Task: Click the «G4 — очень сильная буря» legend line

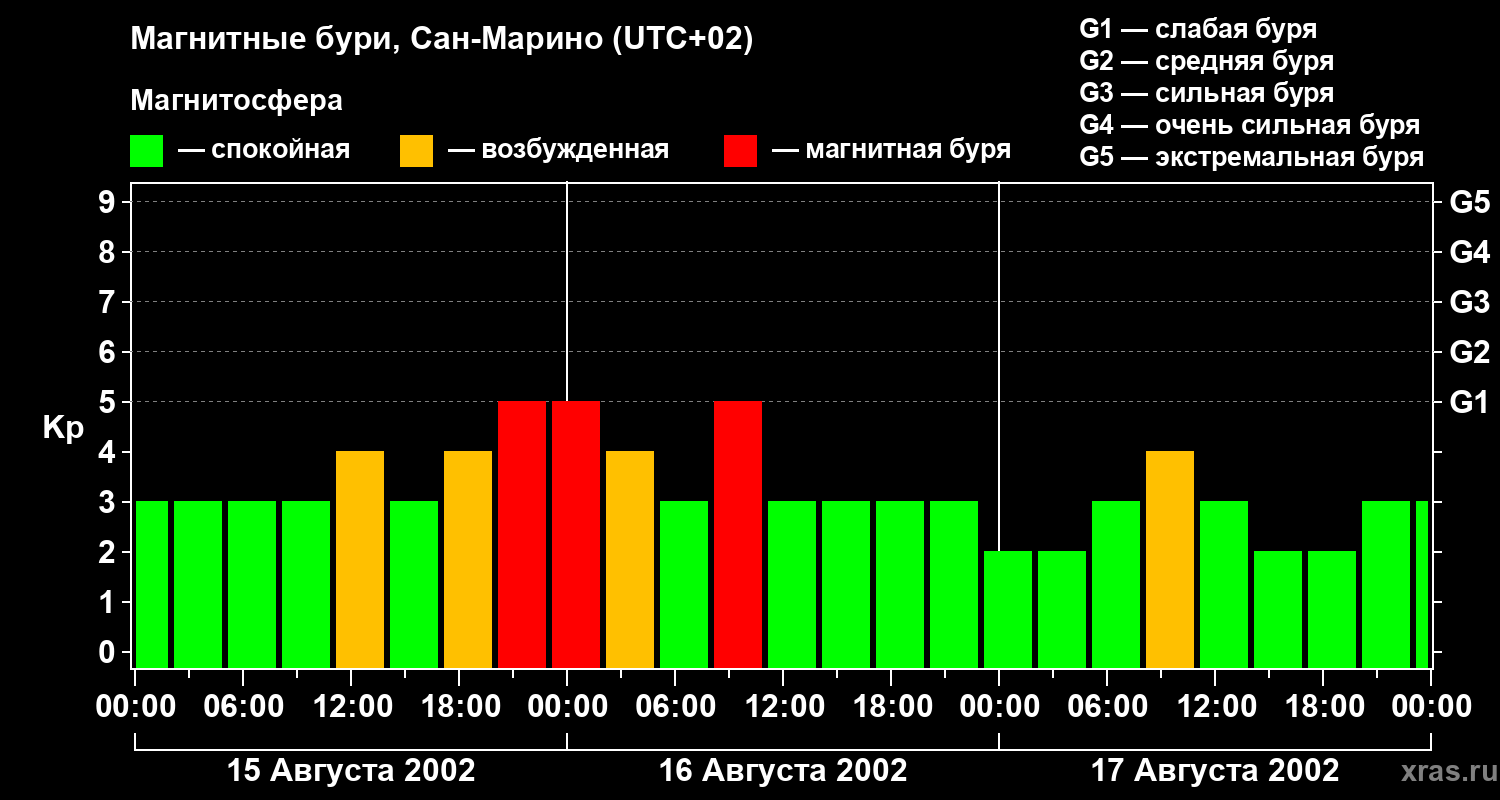Action: click(x=1250, y=125)
